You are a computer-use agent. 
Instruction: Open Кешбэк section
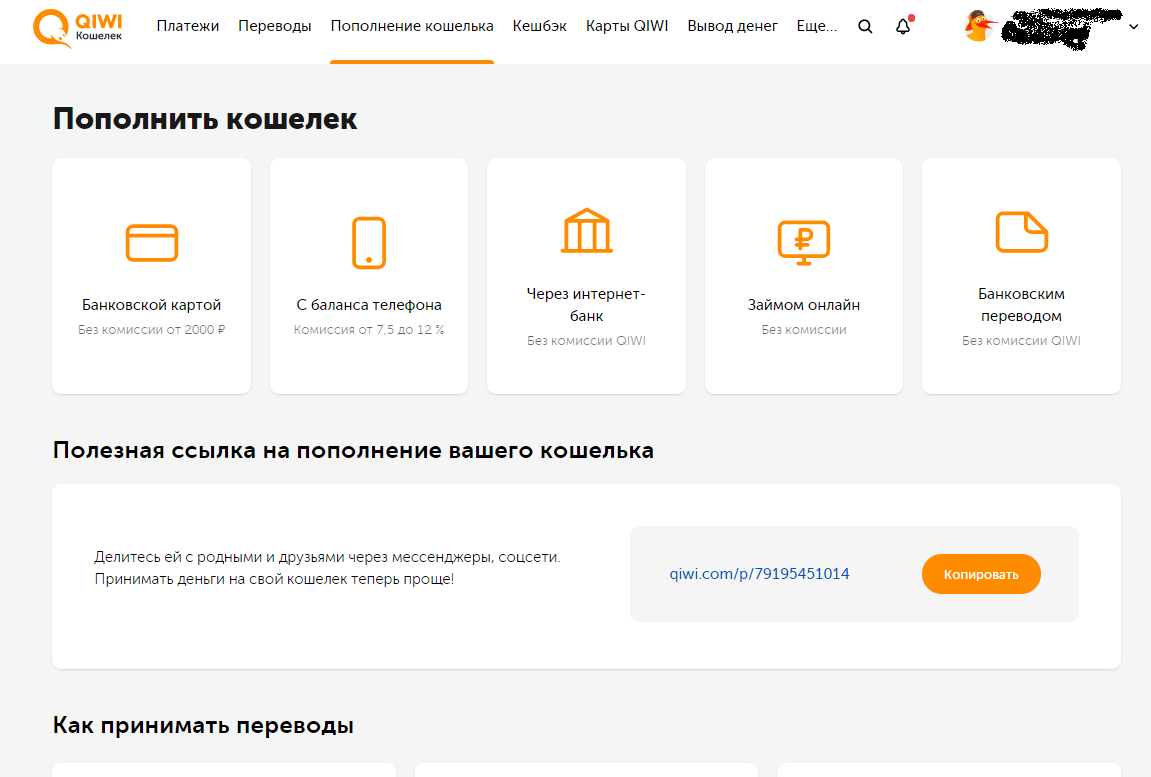pos(540,26)
